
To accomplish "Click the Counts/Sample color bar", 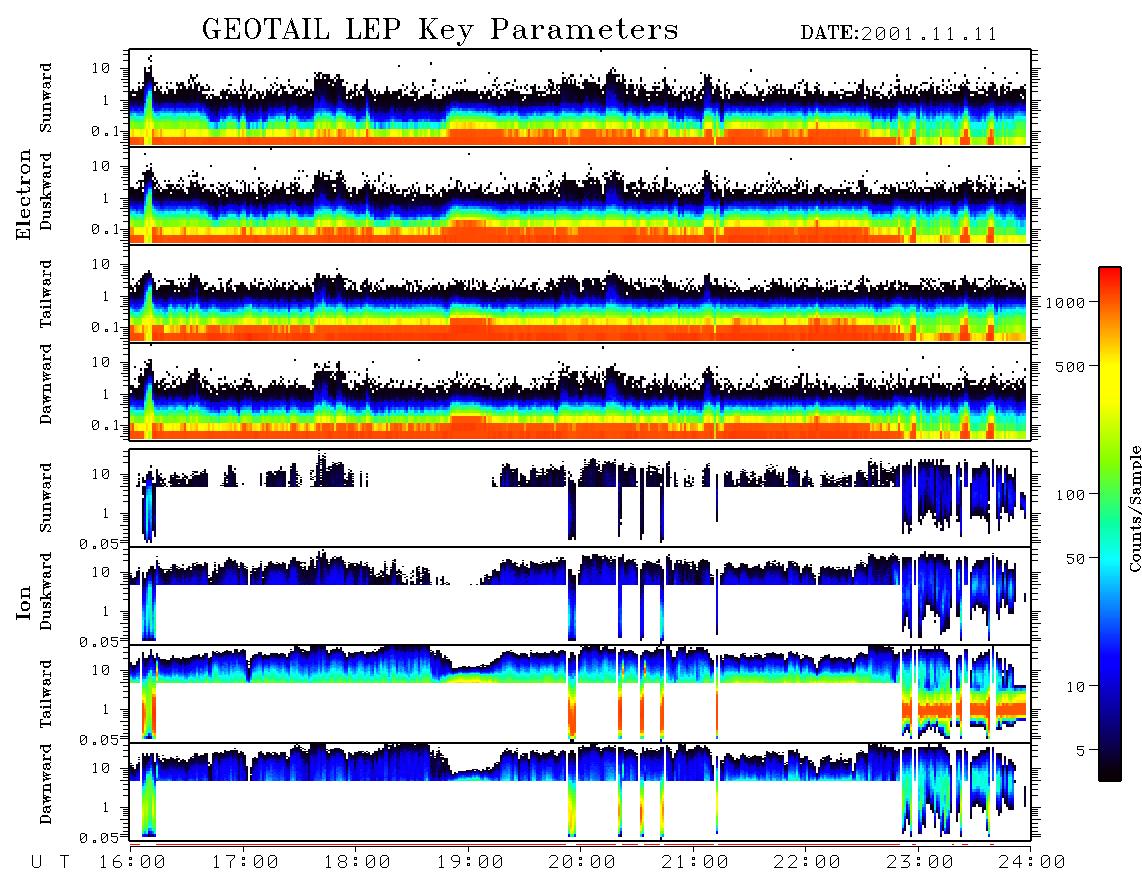I will [x=1110, y=524].
